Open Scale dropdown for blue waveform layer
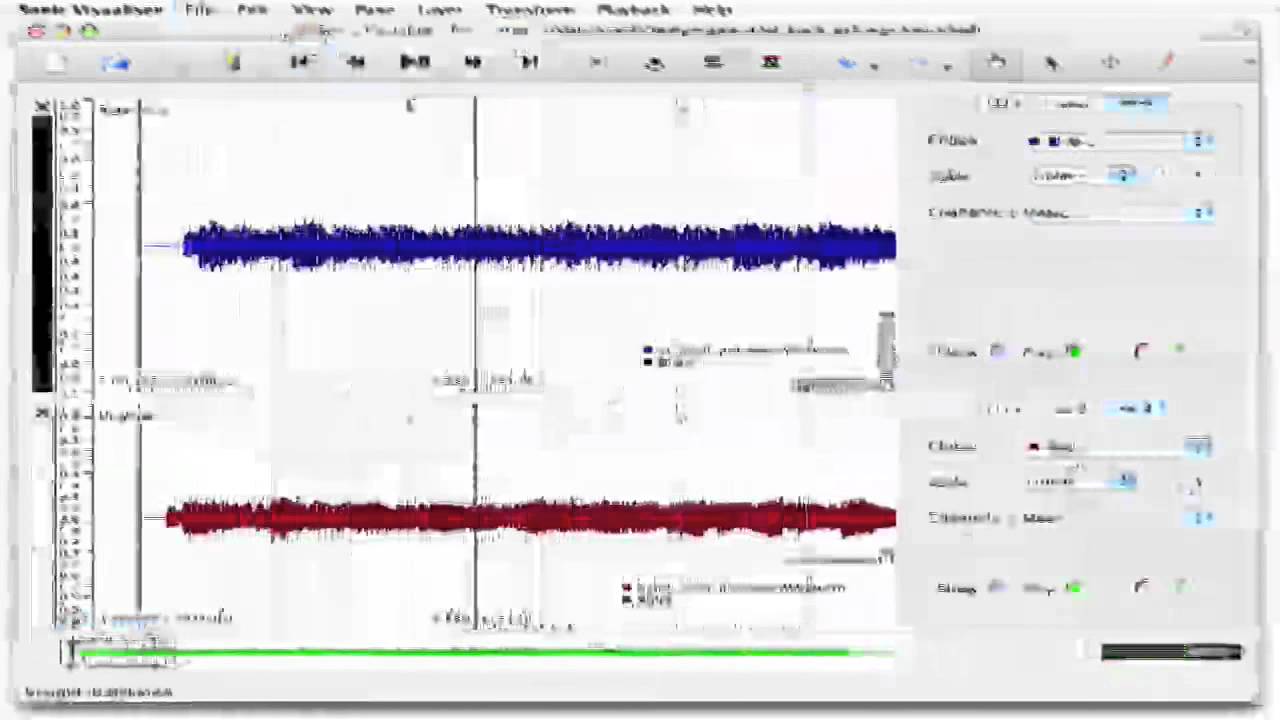 coord(1084,176)
